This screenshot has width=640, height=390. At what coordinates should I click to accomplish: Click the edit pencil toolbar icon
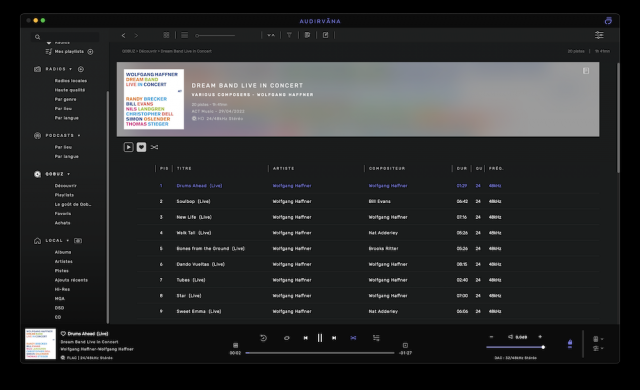tap(325, 35)
